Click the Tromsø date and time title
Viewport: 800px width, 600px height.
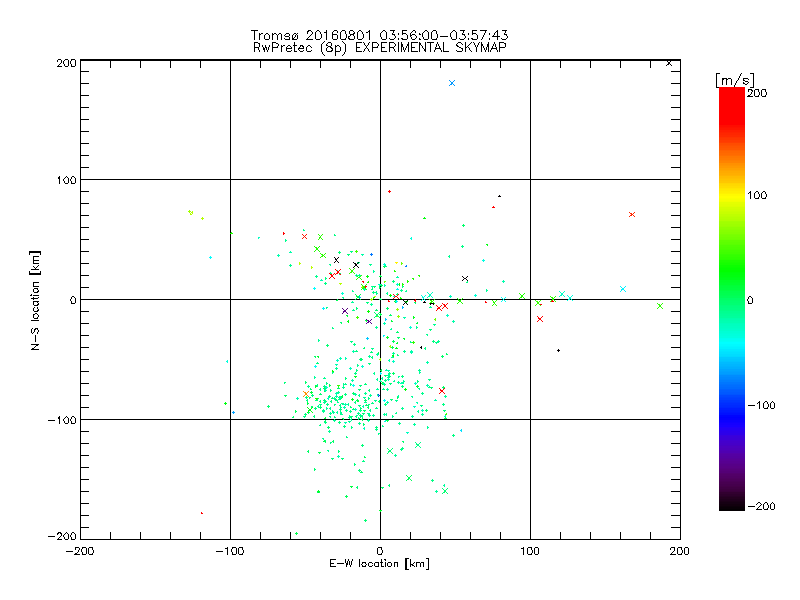[379, 35]
